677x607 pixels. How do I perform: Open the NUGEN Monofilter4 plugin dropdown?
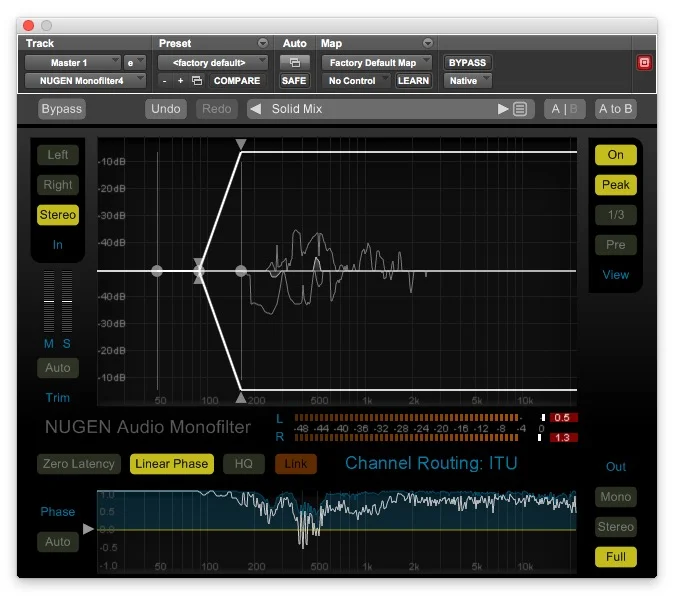pos(85,81)
